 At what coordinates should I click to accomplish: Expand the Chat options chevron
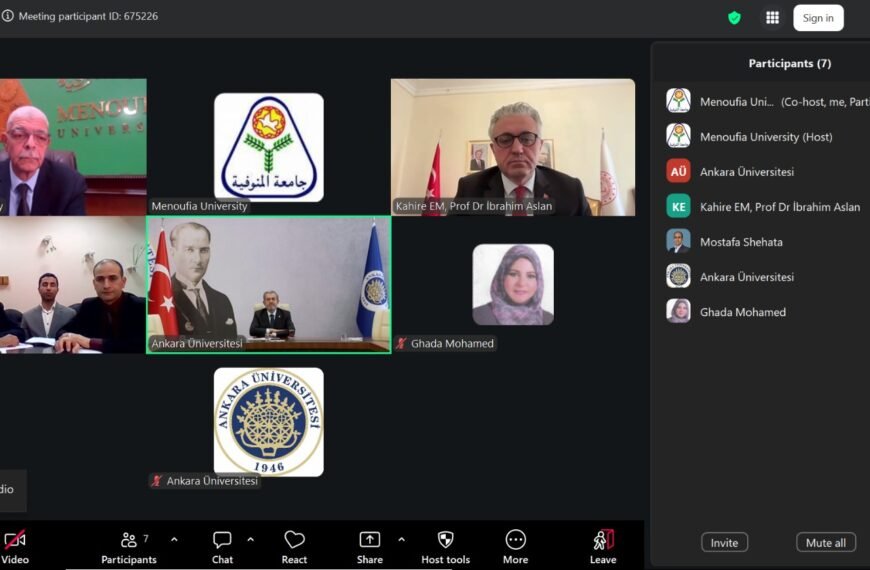point(251,539)
